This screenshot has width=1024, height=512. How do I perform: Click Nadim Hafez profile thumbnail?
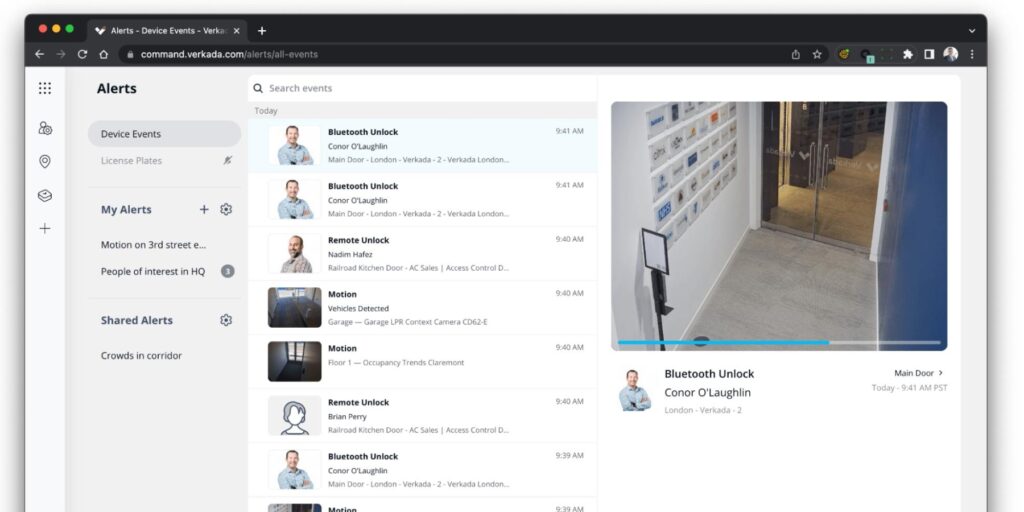coord(295,253)
